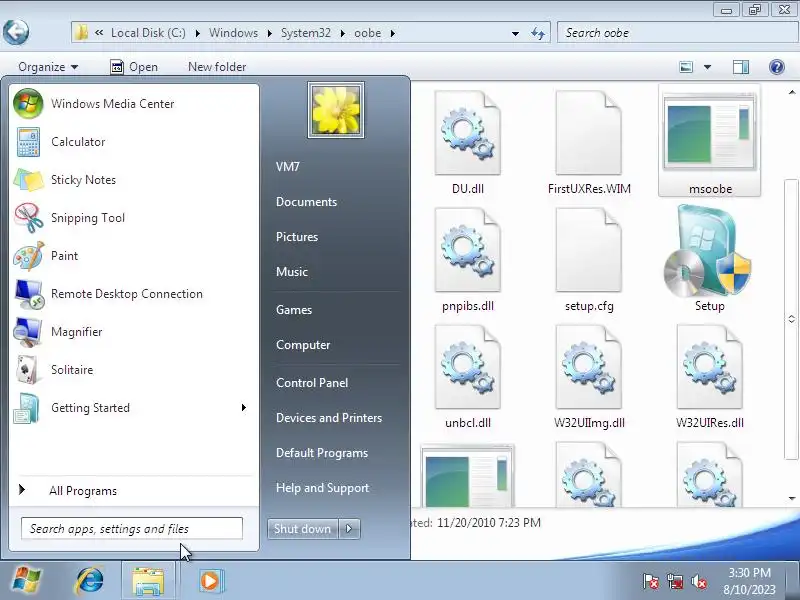Select the W32UIImg.dll file
Viewport: 800px width, 600px height.
tap(589, 376)
